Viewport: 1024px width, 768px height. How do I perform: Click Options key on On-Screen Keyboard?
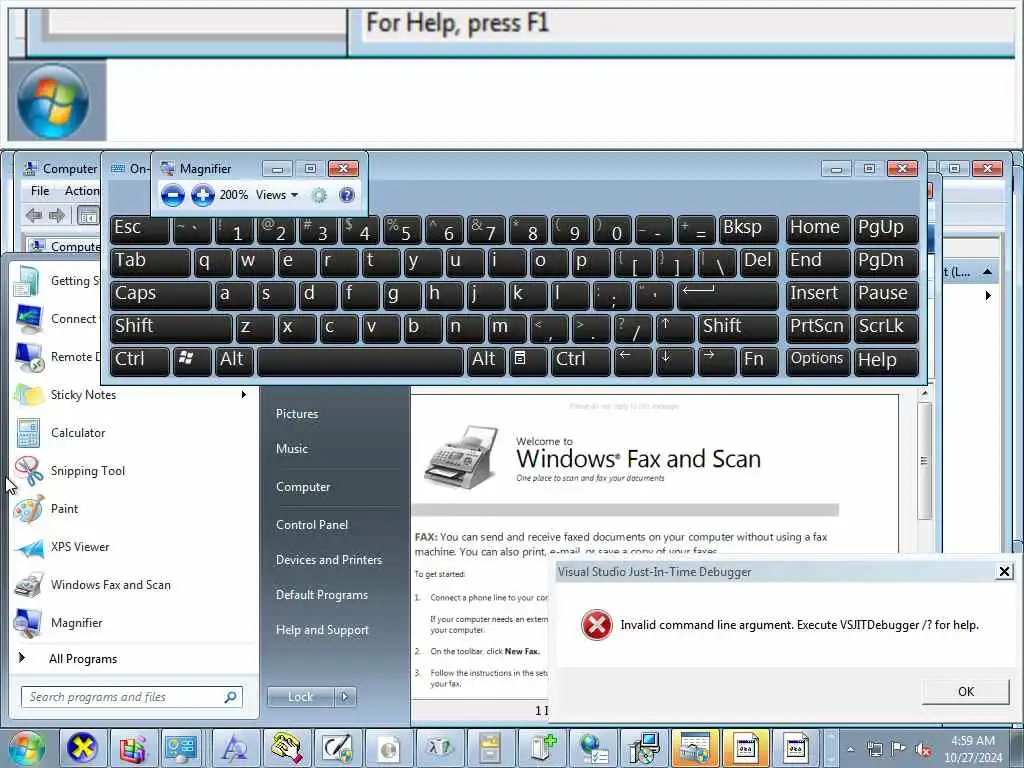pos(818,361)
